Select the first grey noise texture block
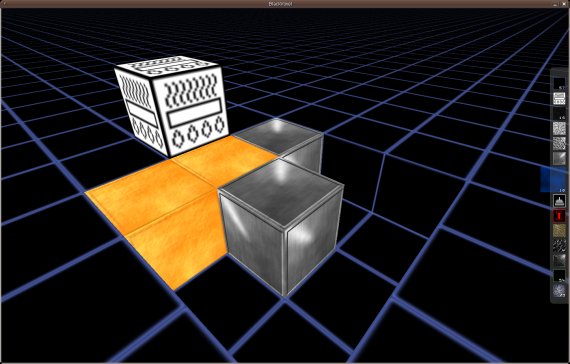Image resolution: width=570 pixels, height=364 pixels. point(559,128)
